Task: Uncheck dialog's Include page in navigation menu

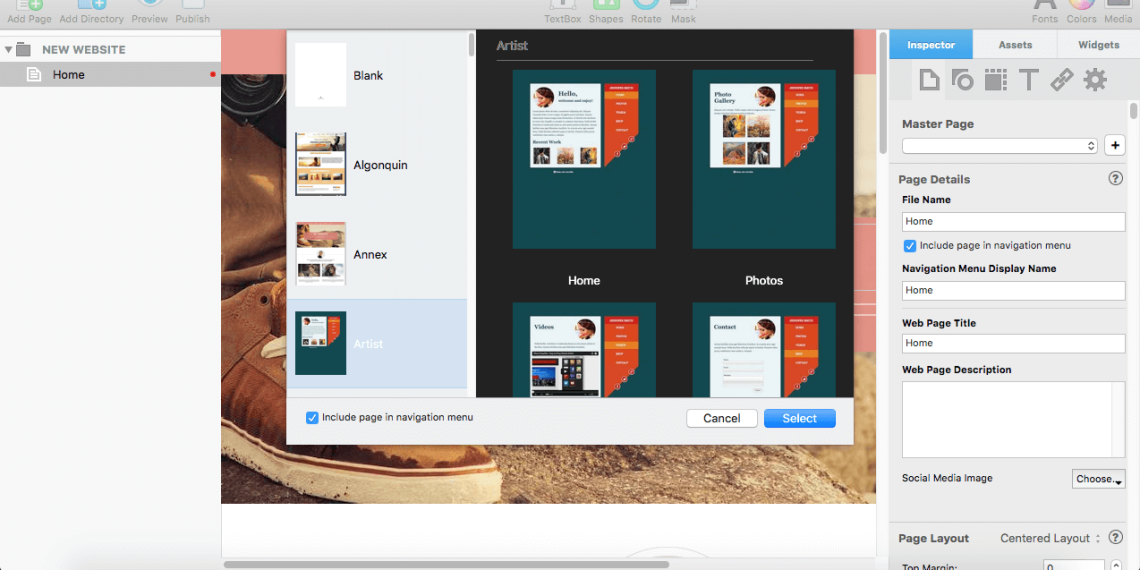Action: tap(312, 417)
